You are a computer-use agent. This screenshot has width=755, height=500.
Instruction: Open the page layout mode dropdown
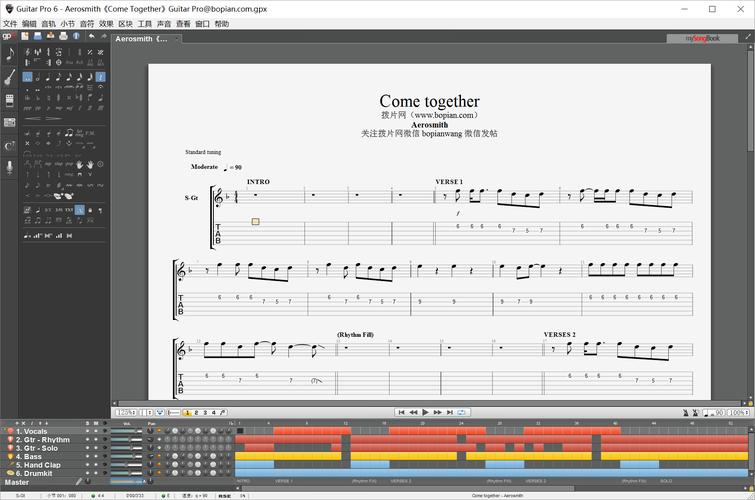(146, 412)
